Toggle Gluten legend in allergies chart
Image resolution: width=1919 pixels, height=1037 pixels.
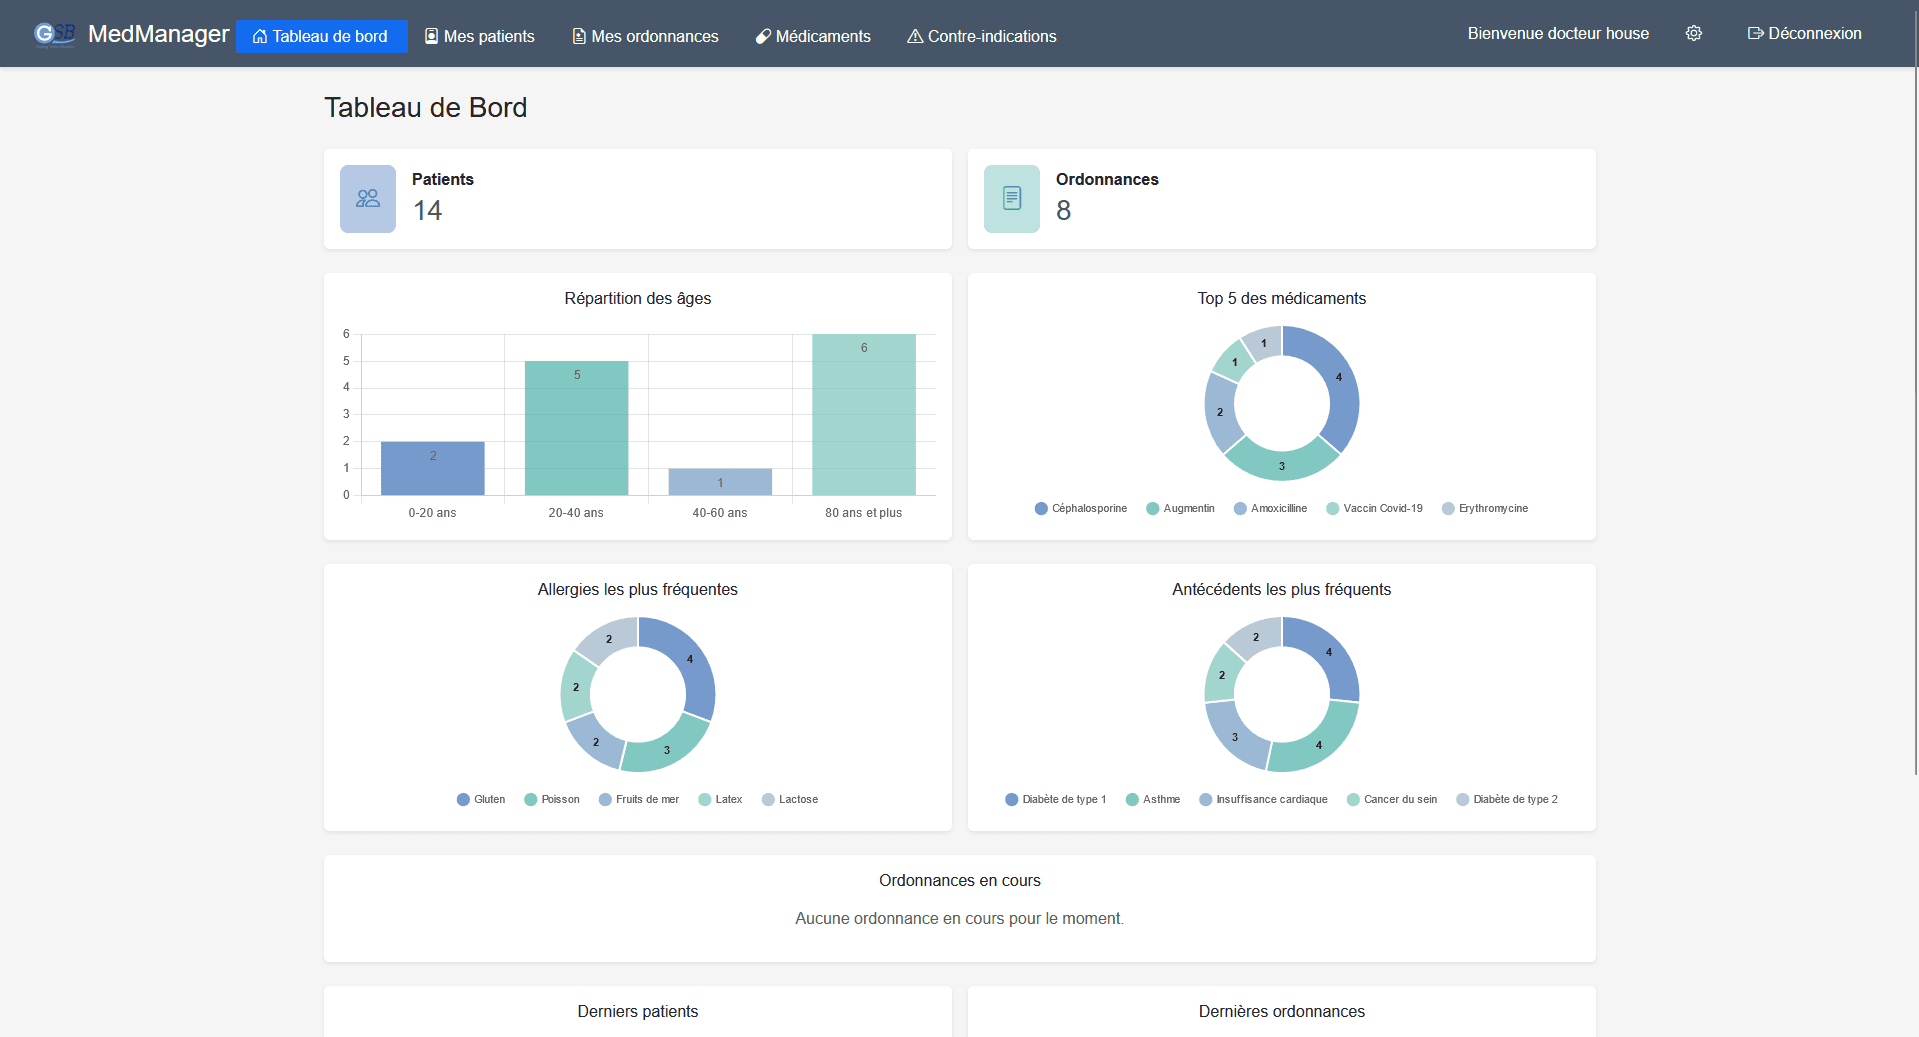point(481,800)
